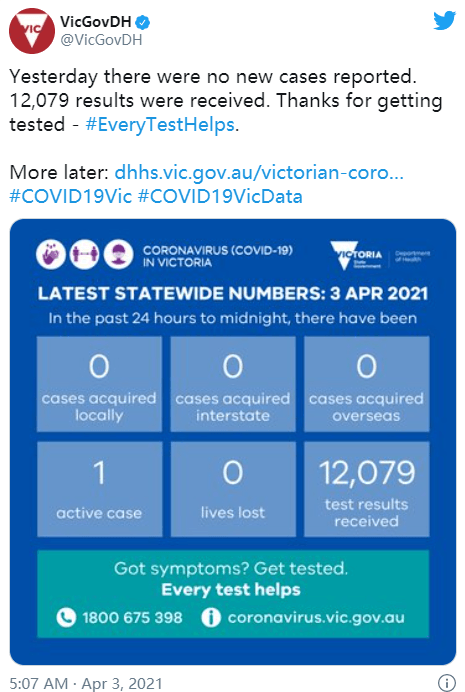The image size is (465, 692).
Task: Click the @VicGovDH handle
Action: (x=101, y=40)
